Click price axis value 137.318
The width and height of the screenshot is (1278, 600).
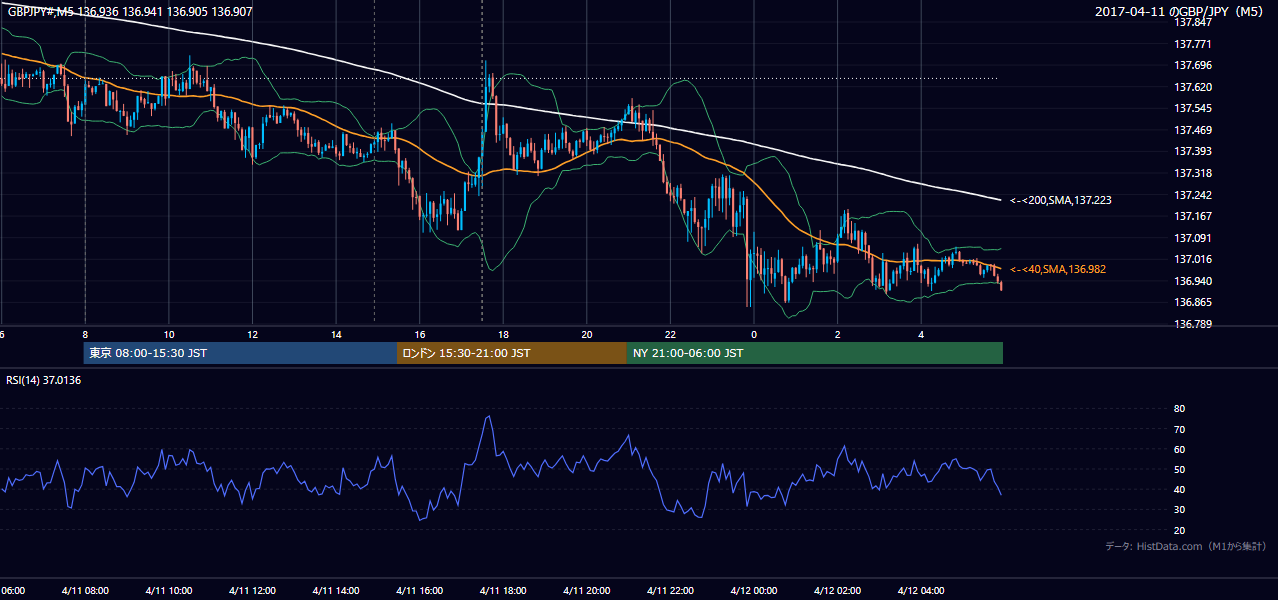click(1192, 173)
